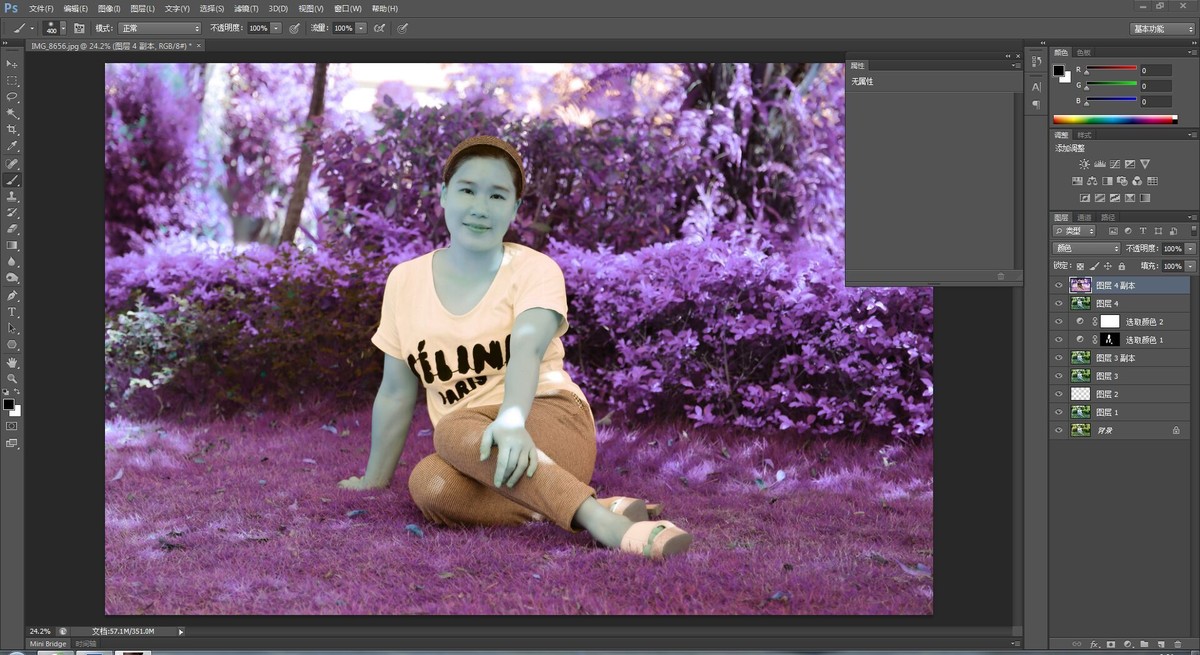
Task: Open the Mini Bridge panel
Action: click(x=47, y=644)
